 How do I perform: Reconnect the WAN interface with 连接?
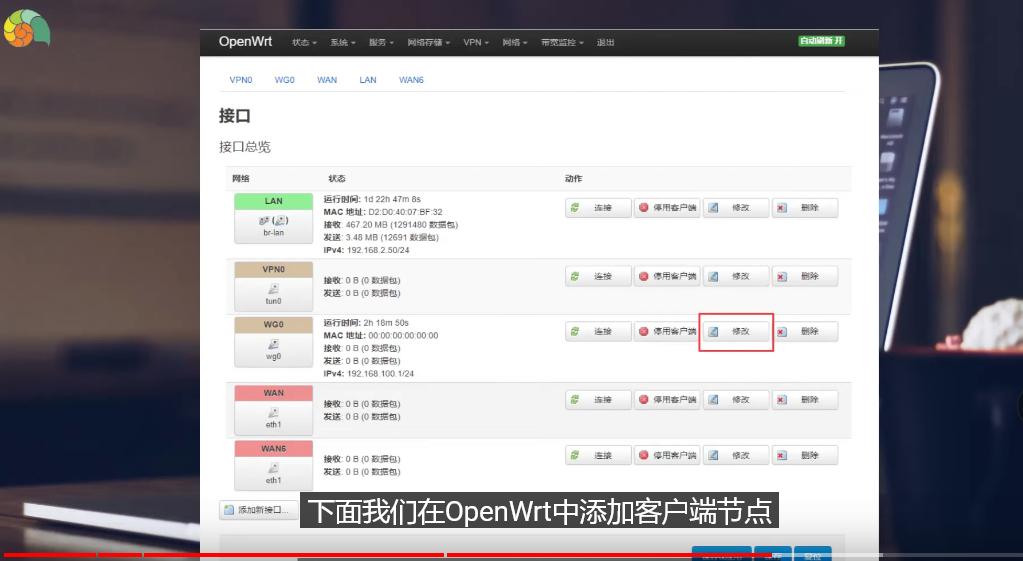(x=598, y=400)
